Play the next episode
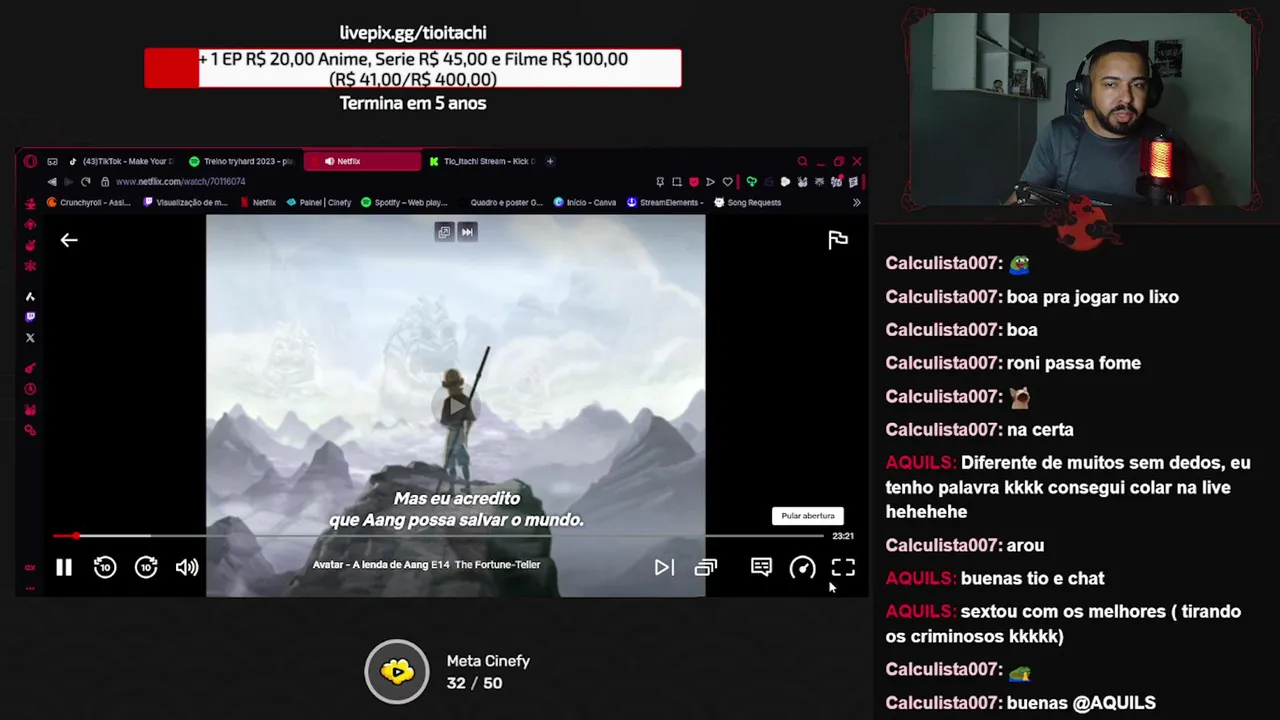The width and height of the screenshot is (1280, 720). 663,568
